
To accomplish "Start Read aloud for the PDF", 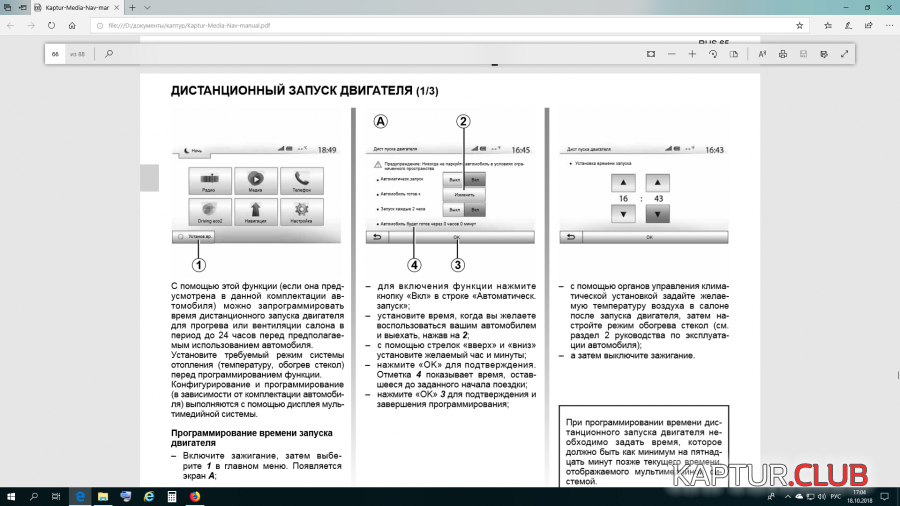I will tap(762, 53).
